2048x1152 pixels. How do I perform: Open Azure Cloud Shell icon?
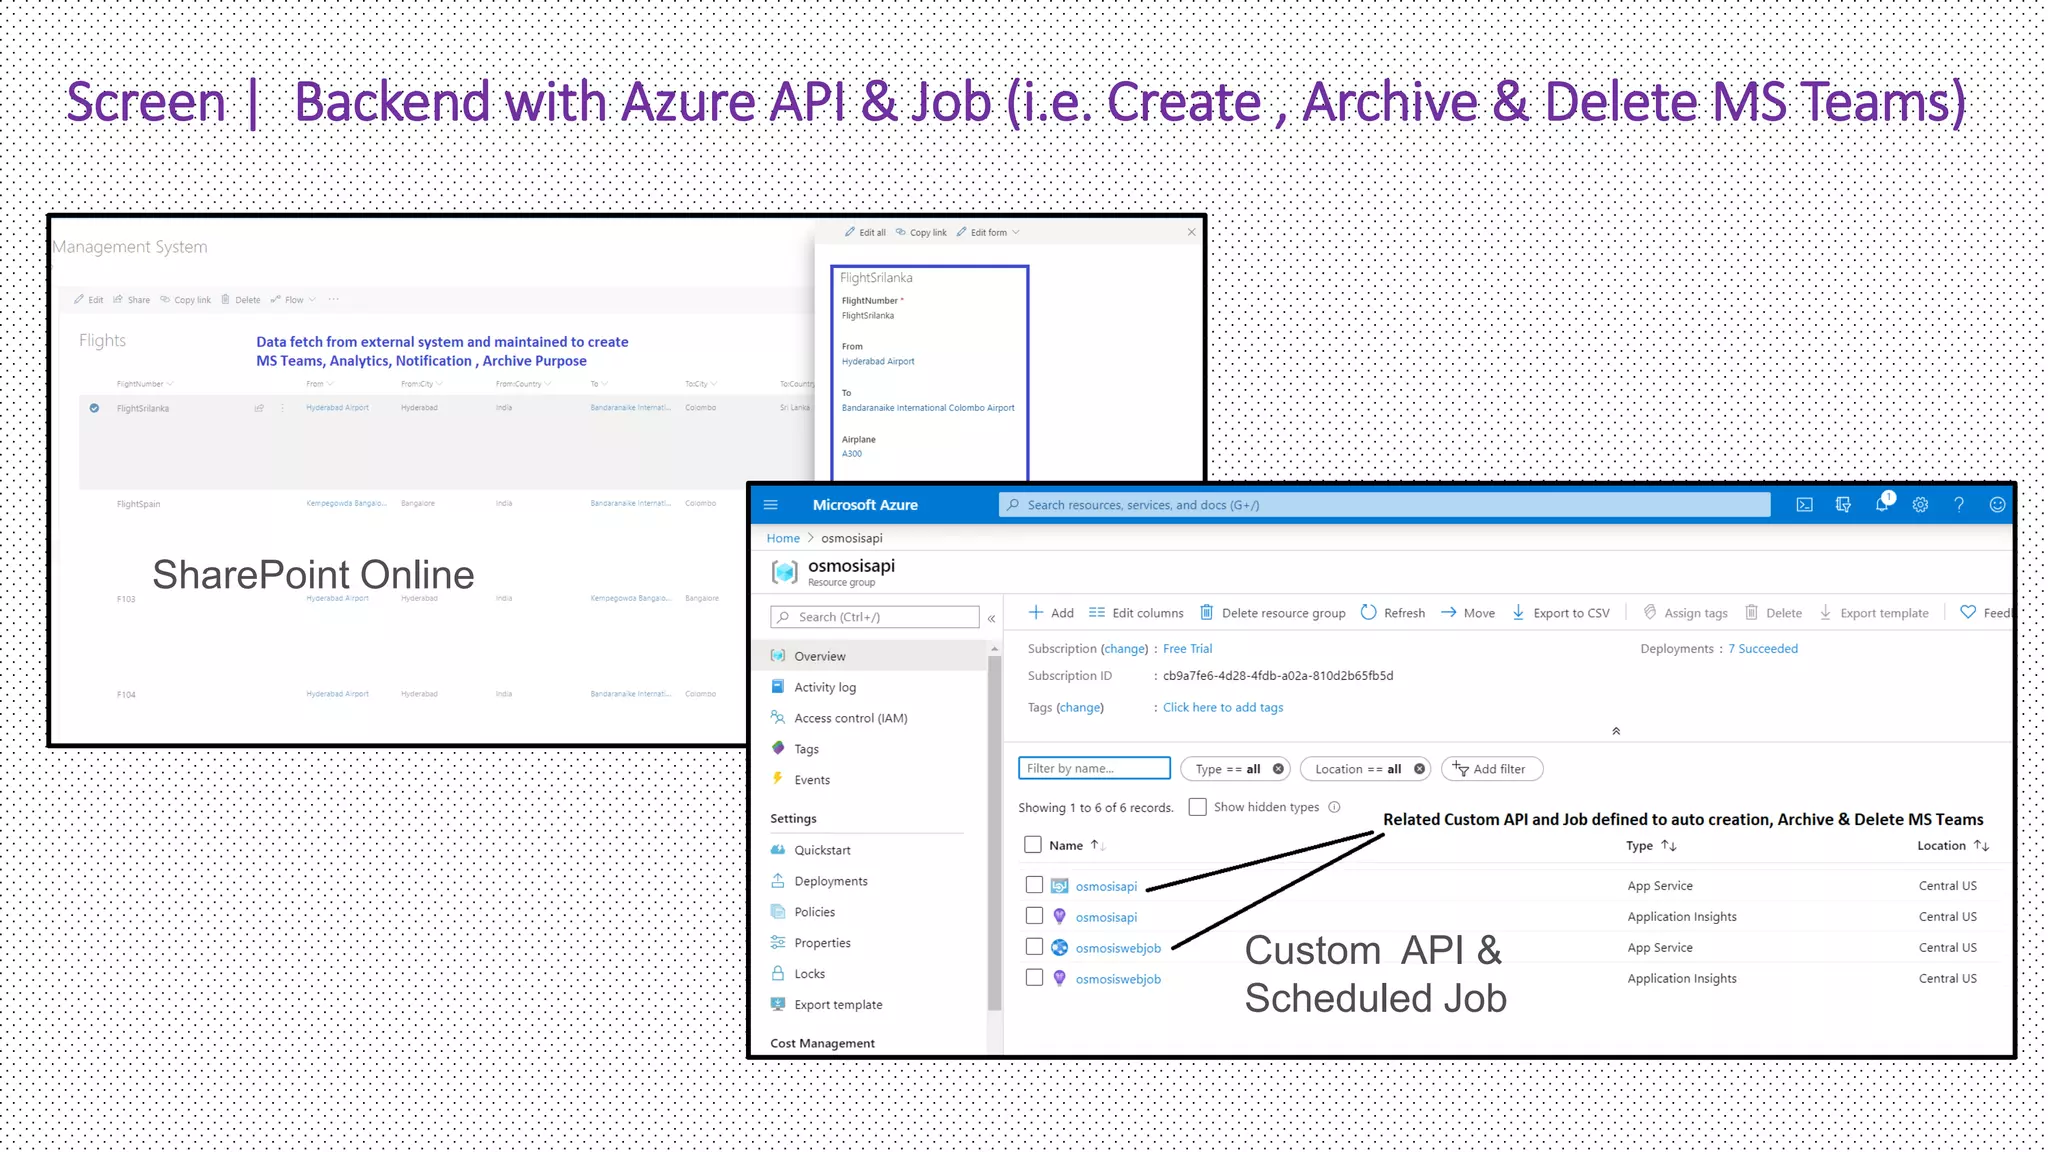pyautogui.click(x=1804, y=505)
